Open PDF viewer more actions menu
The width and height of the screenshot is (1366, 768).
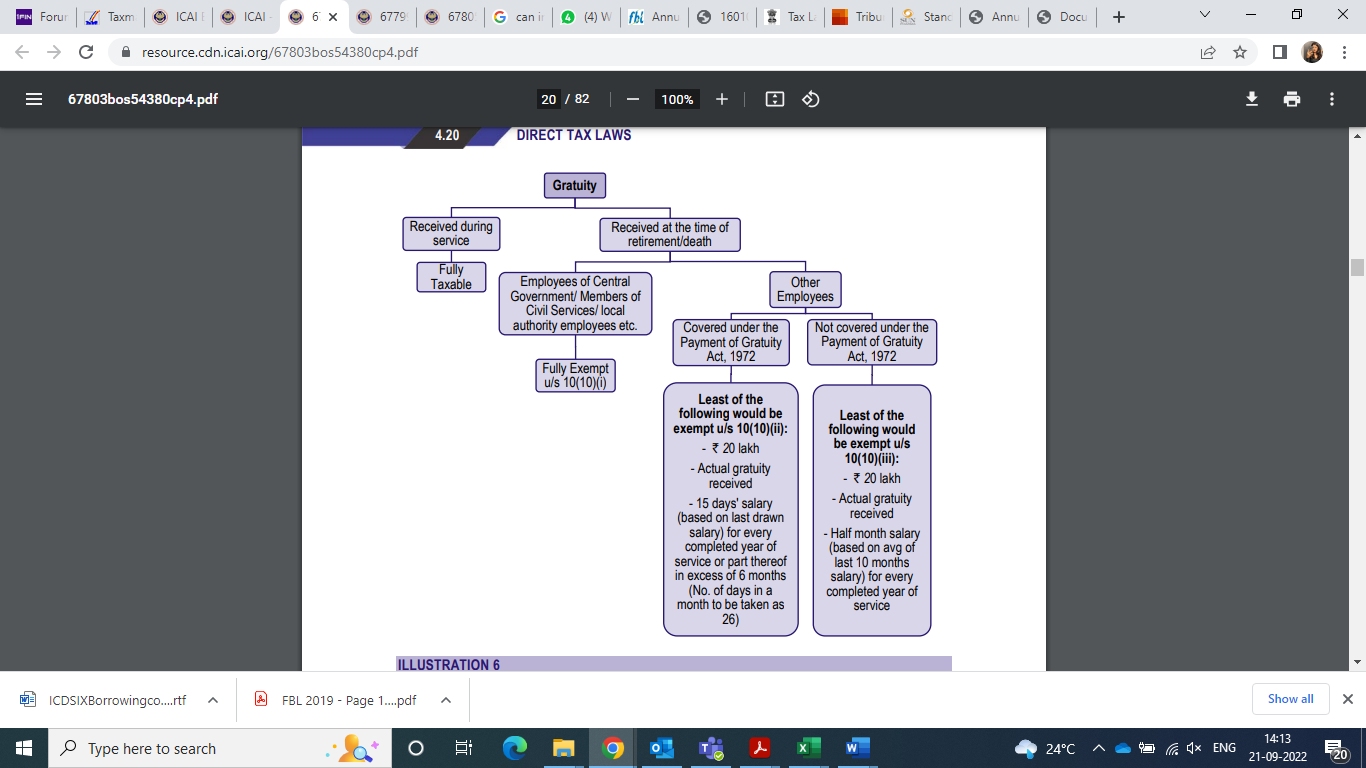1331,99
